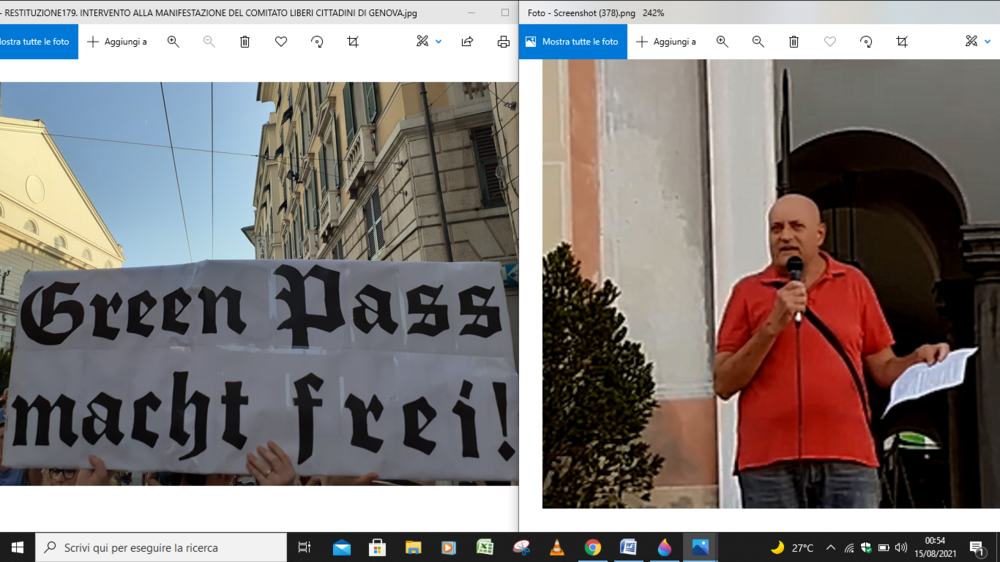Expand Edit & Create dropdown arrow, left window
The image size is (1000, 562).
pos(439,41)
